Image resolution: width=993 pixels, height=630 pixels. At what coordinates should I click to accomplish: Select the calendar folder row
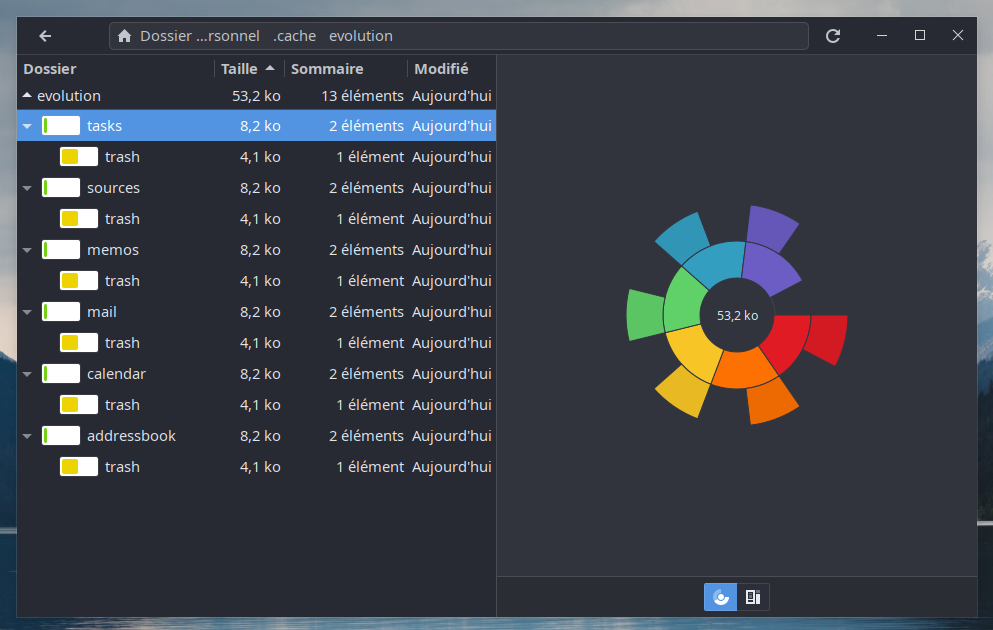[x=116, y=374]
